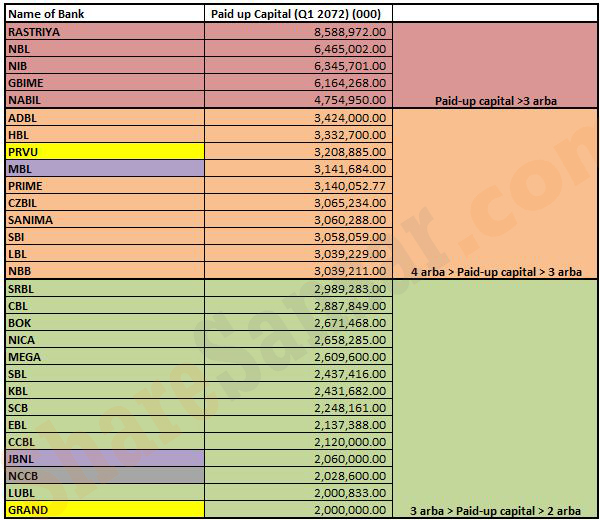Select the NBL row name cell
The image size is (600, 520).
coord(105,49)
